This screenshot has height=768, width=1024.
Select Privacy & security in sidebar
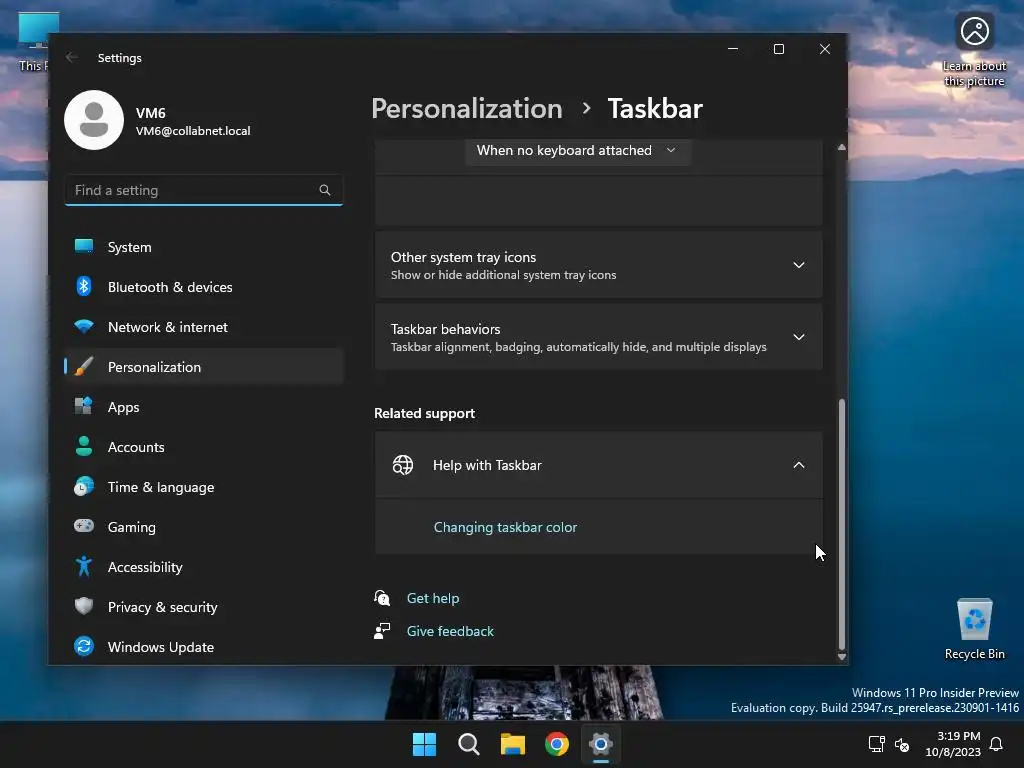pos(204,607)
